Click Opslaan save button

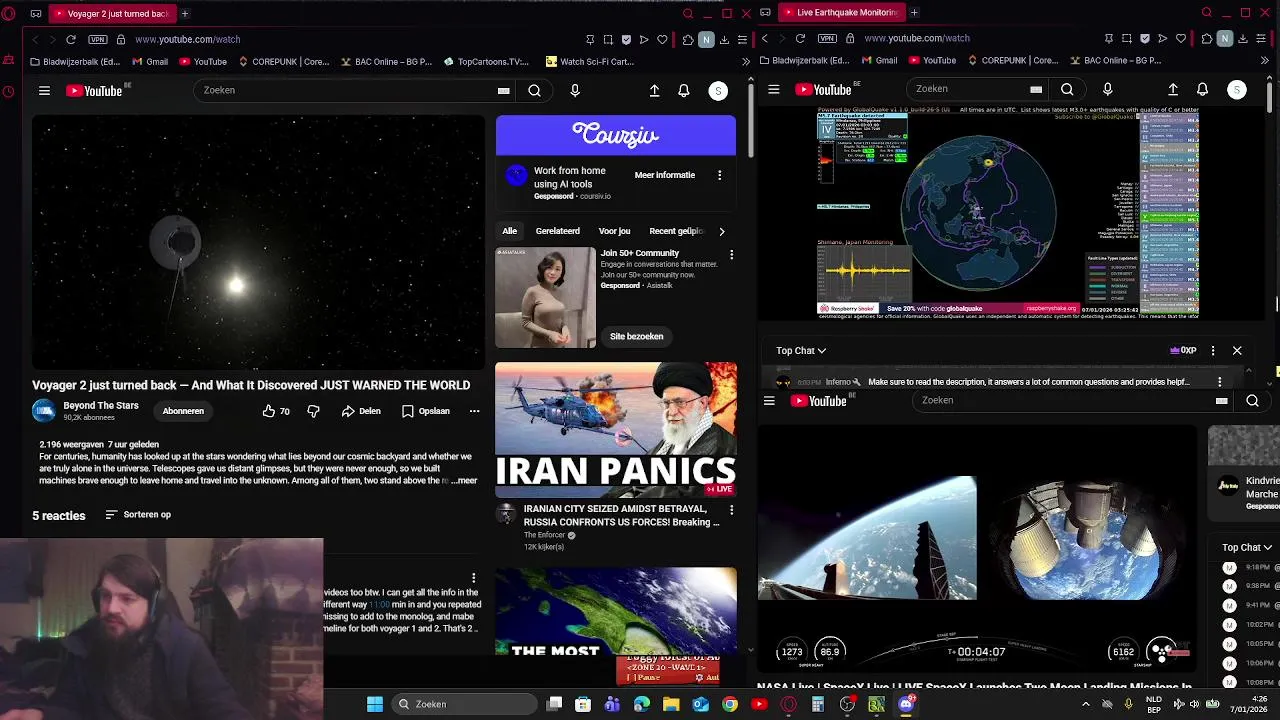[425, 411]
